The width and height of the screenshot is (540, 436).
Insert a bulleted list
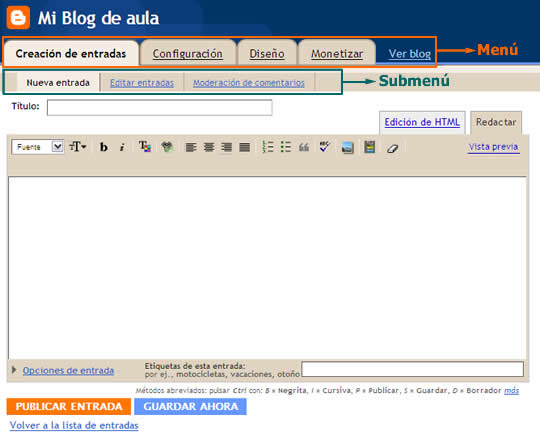tap(285, 147)
